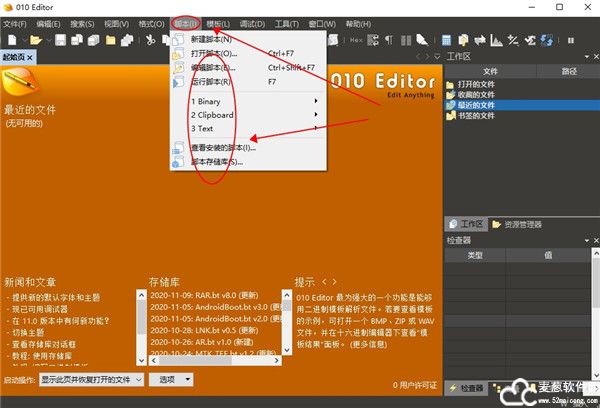This screenshot has width=600, height=408.
Task: Open news link 现已可用调试器
Action: click(x=40, y=309)
